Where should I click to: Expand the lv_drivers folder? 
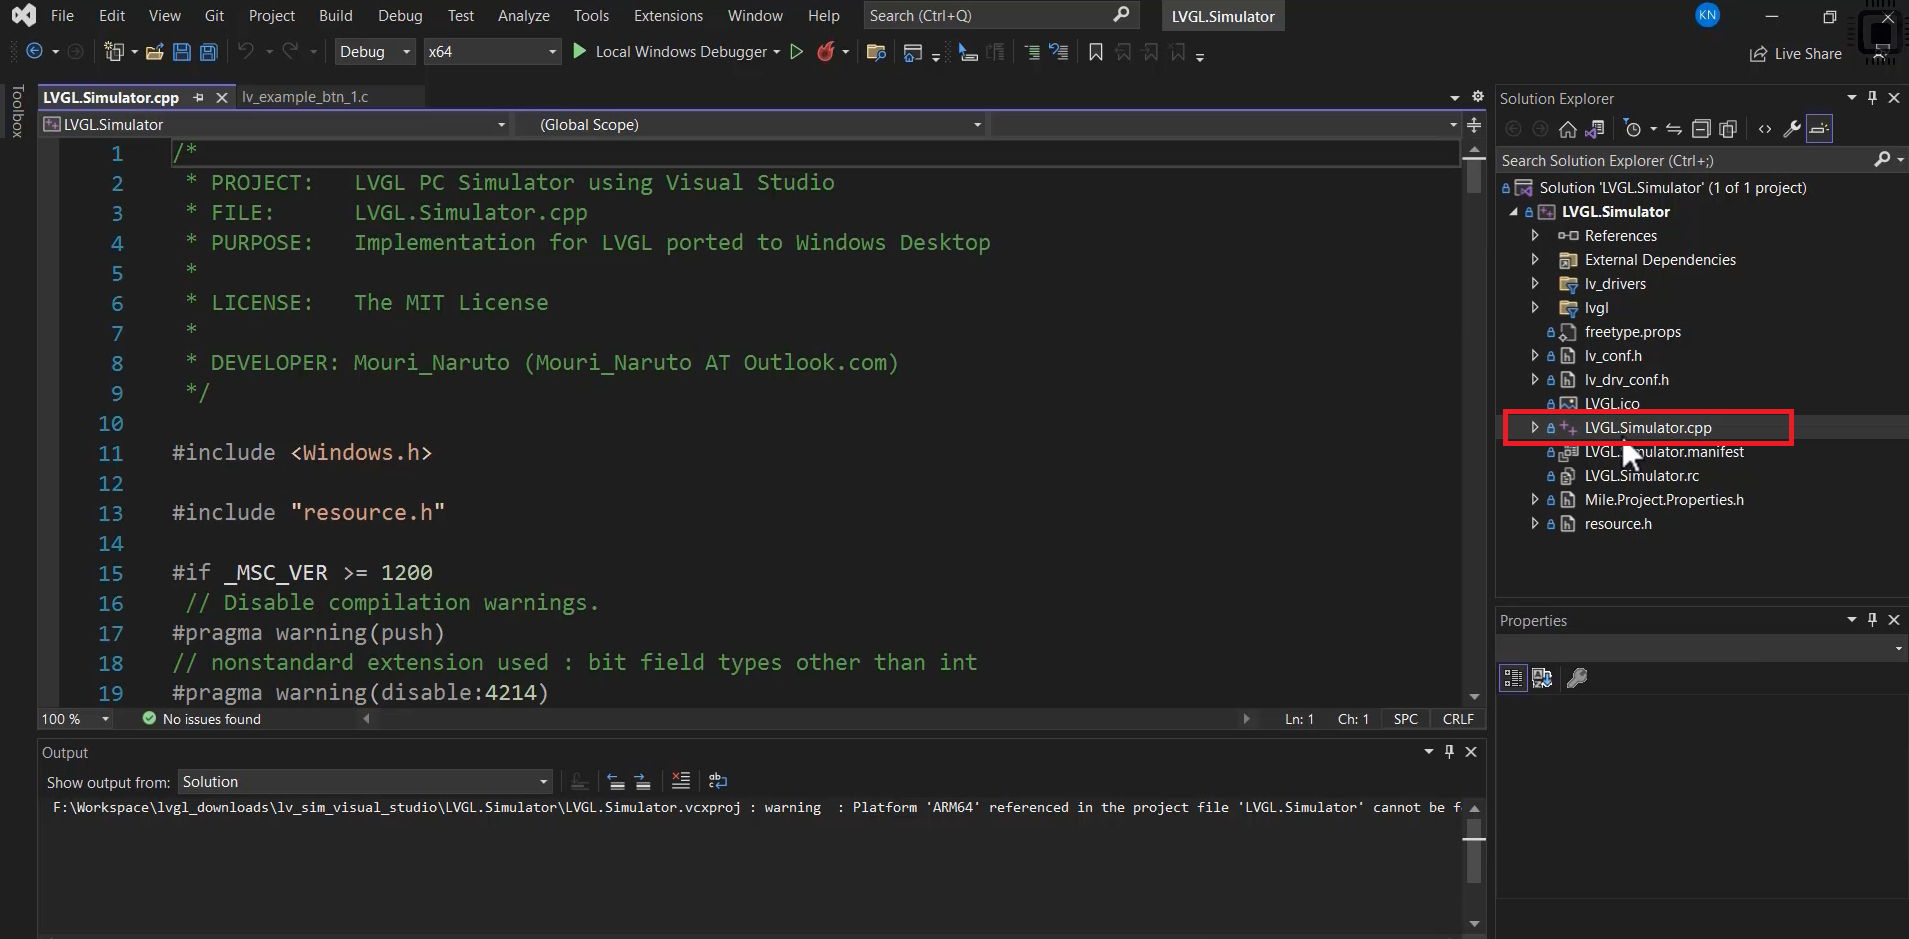[1535, 284]
